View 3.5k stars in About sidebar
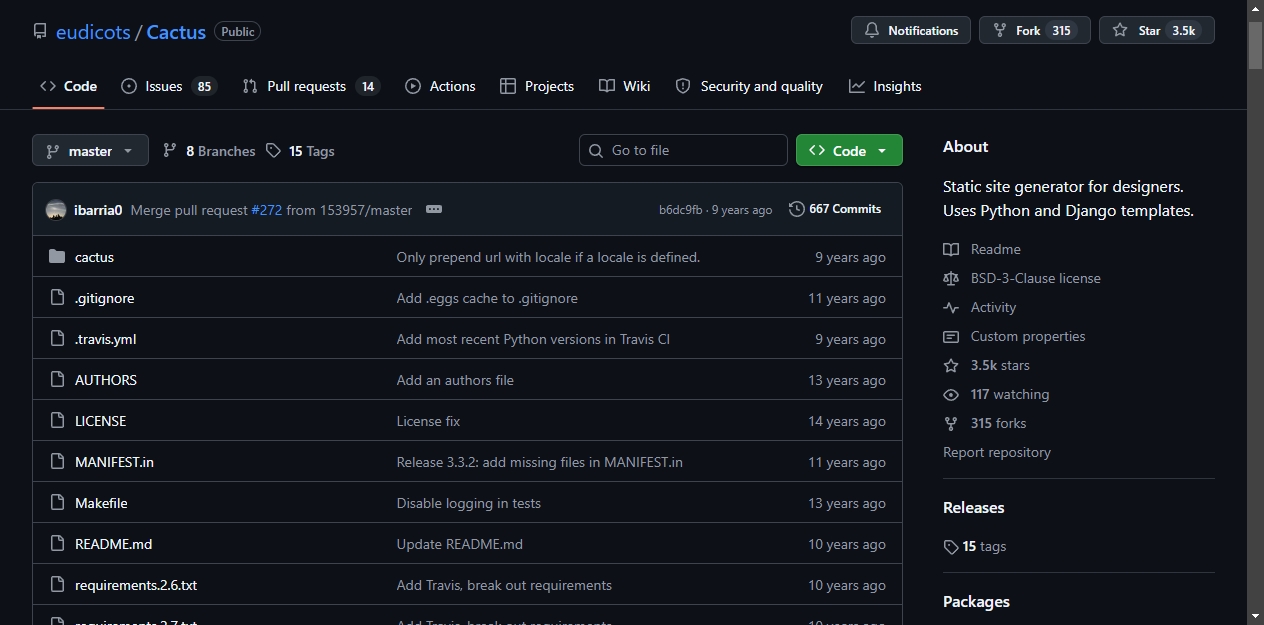 pos(986,365)
